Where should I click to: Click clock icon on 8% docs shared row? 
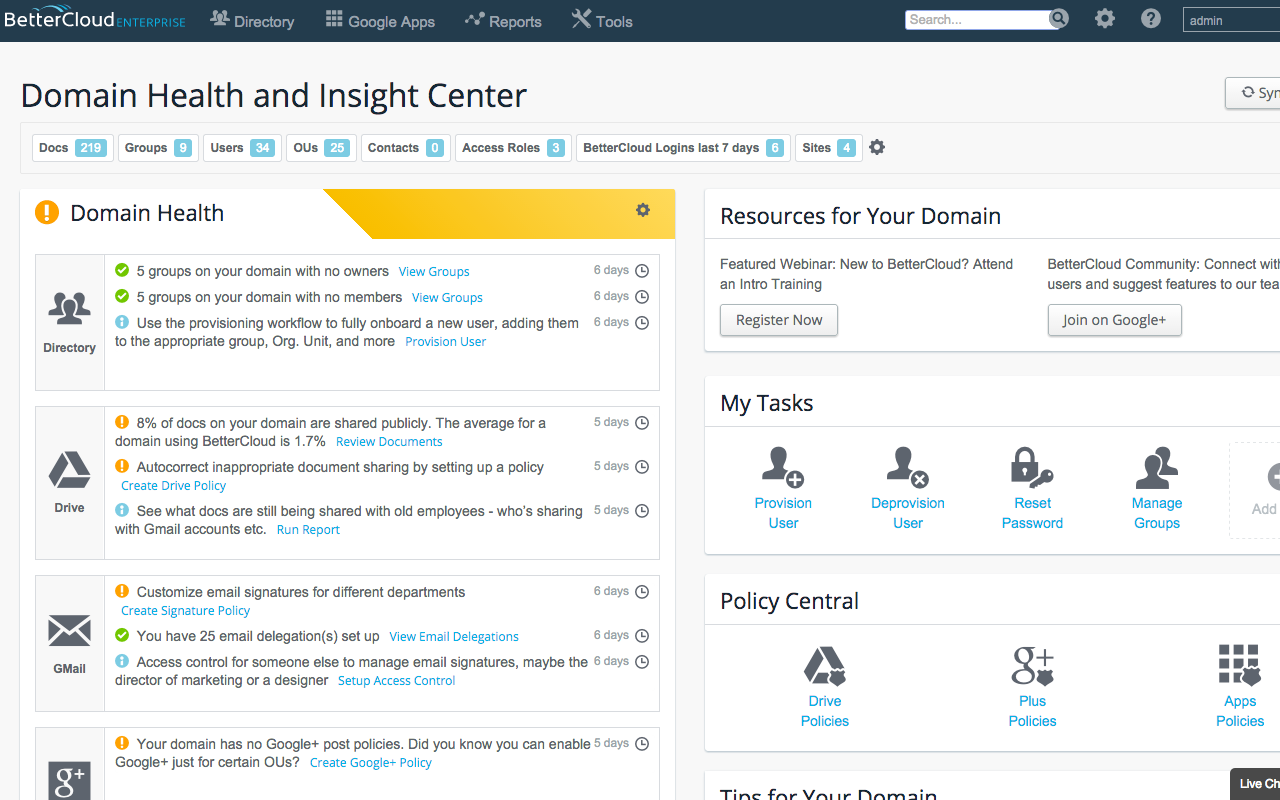click(x=642, y=423)
